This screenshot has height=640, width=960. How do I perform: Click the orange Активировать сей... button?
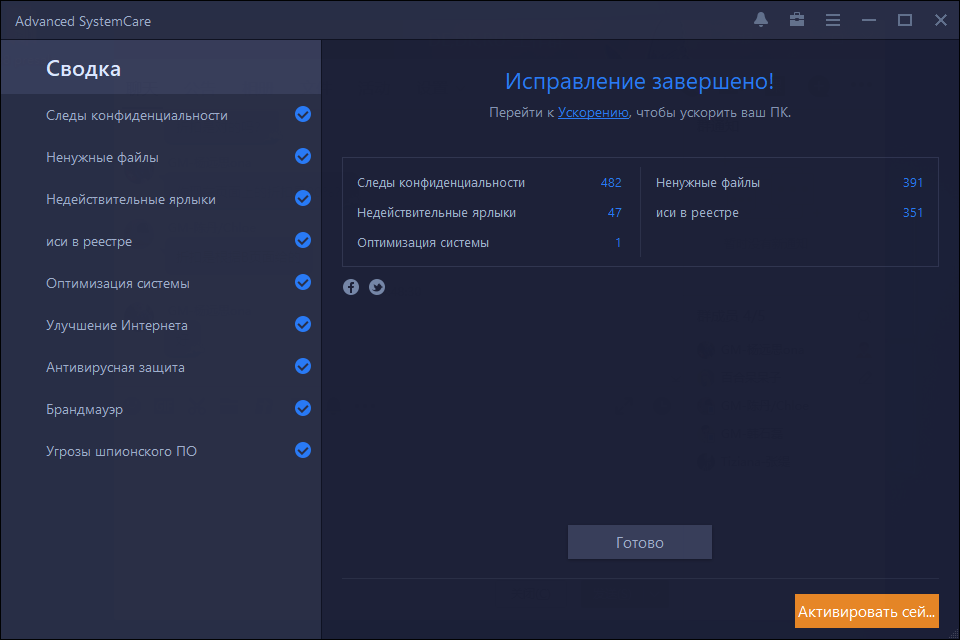(x=866, y=611)
